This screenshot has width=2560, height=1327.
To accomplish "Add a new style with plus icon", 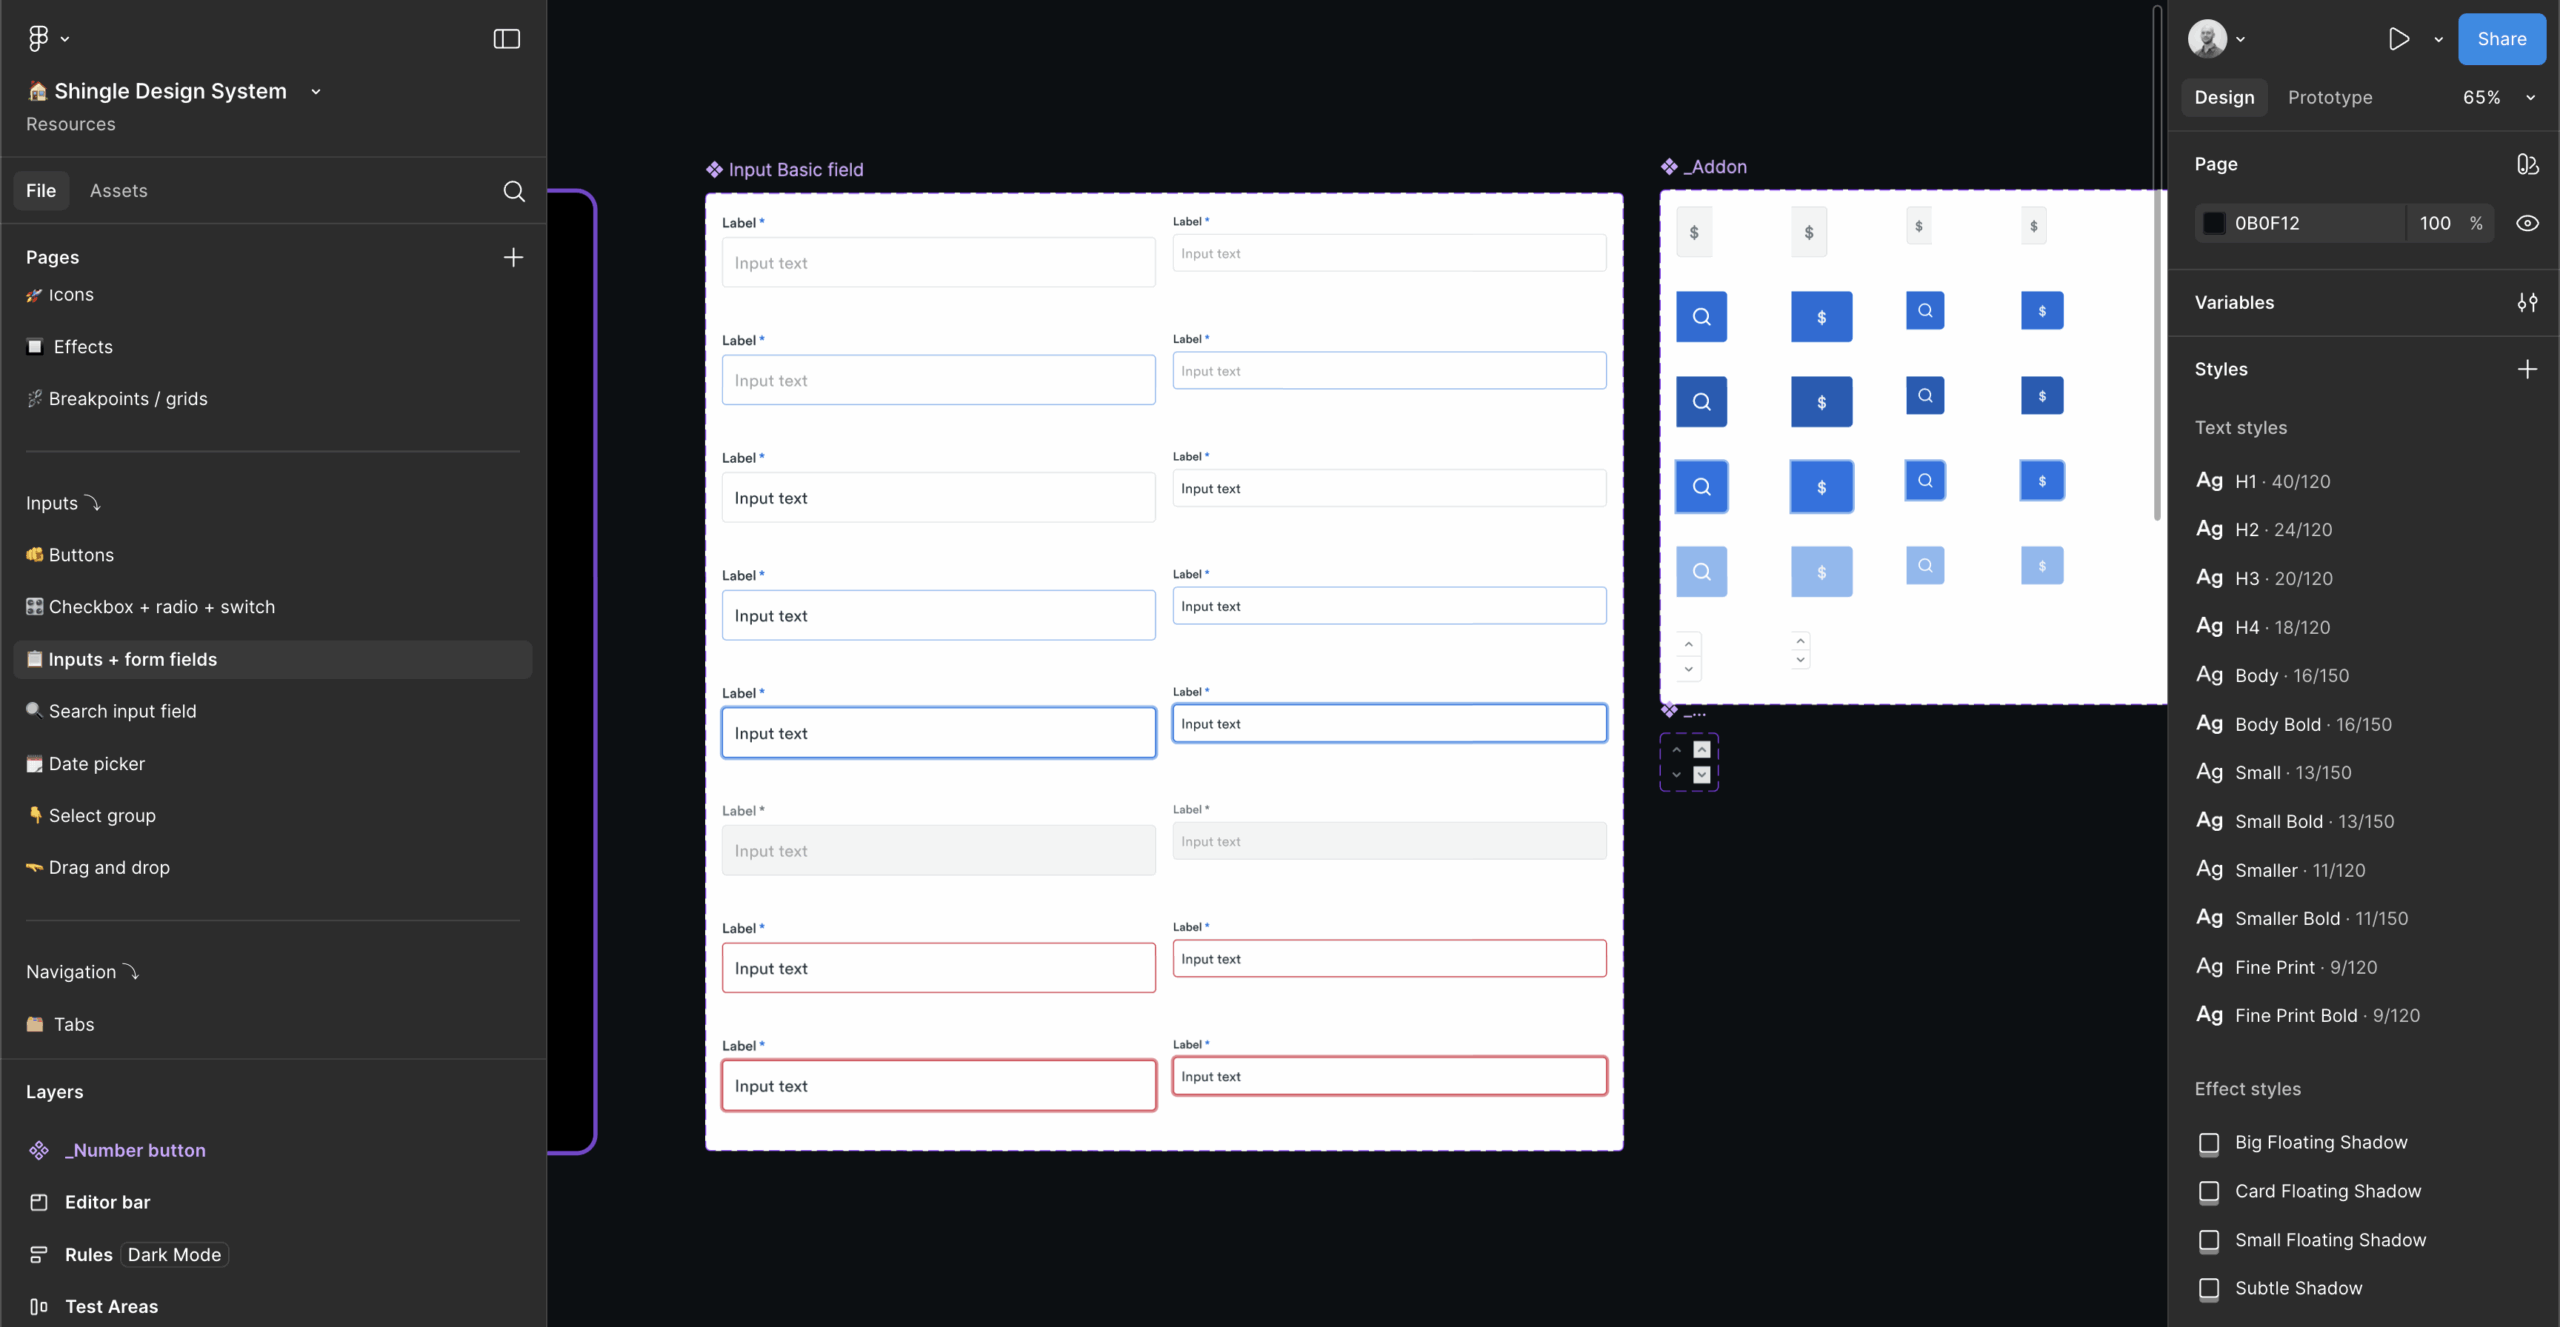I will pos(2527,369).
